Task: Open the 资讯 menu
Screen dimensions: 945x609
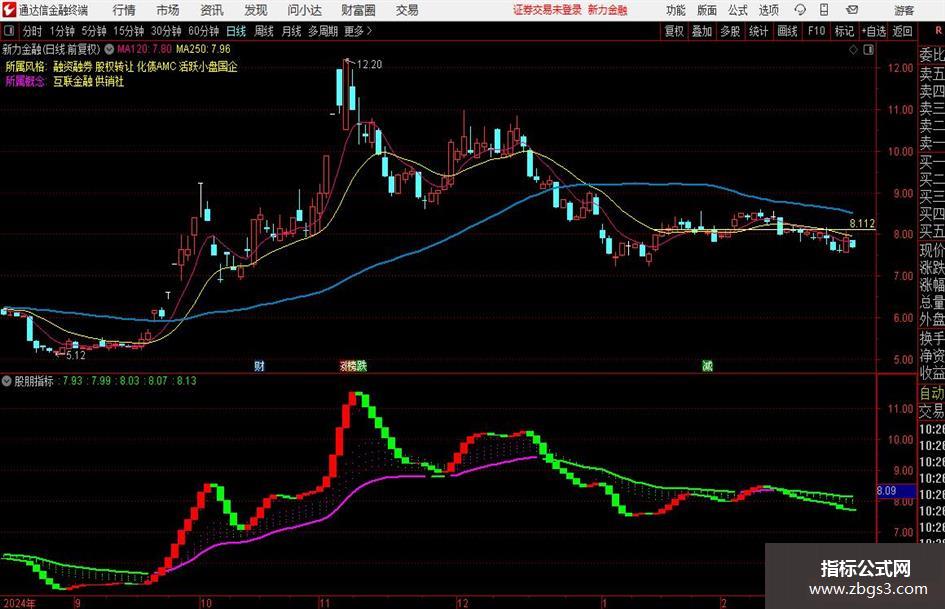Action: click(x=212, y=10)
